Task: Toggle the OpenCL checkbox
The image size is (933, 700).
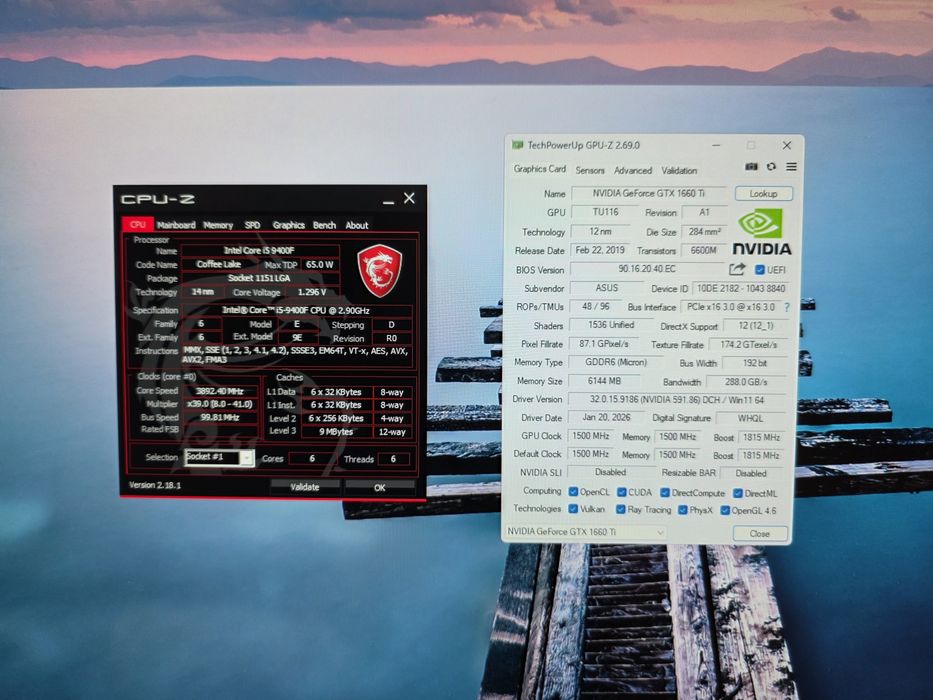Action: [x=573, y=492]
